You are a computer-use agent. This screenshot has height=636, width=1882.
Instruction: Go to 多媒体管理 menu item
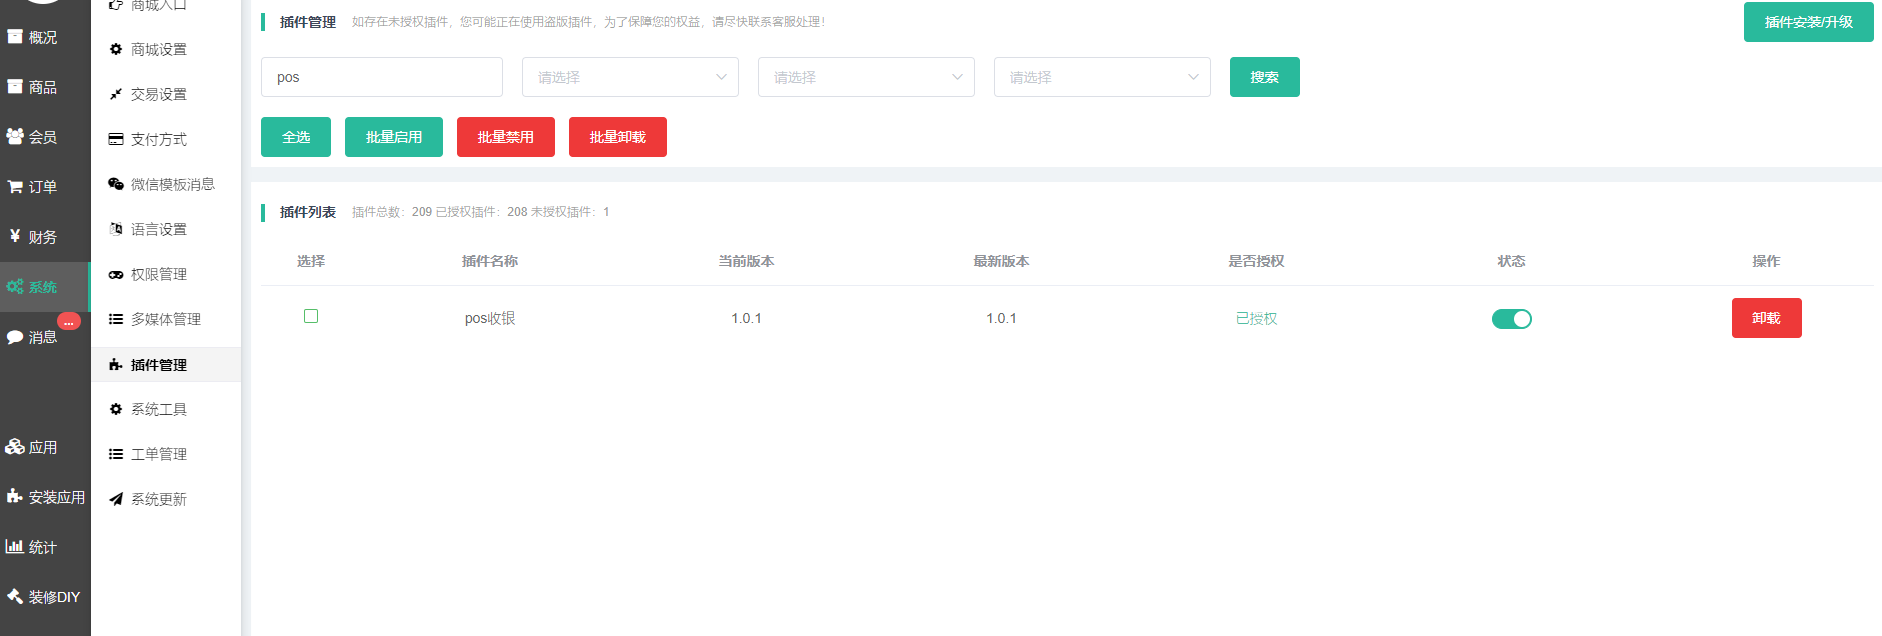pos(166,319)
